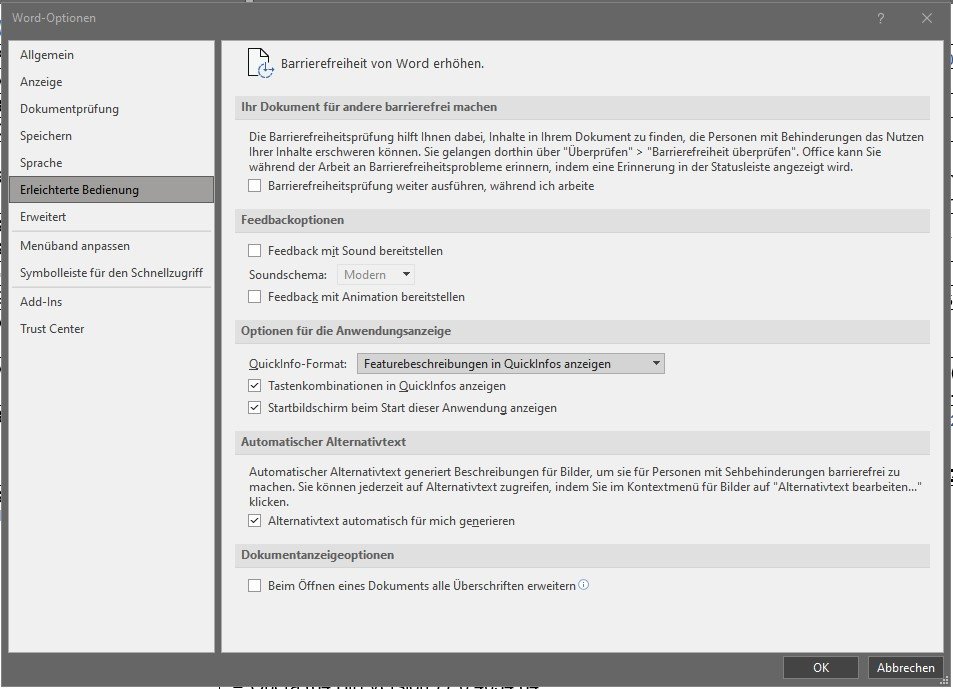This screenshot has height=689, width=953.
Task: Enable Feedback mit Sound bereitstellen
Action: [x=255, y=250]
